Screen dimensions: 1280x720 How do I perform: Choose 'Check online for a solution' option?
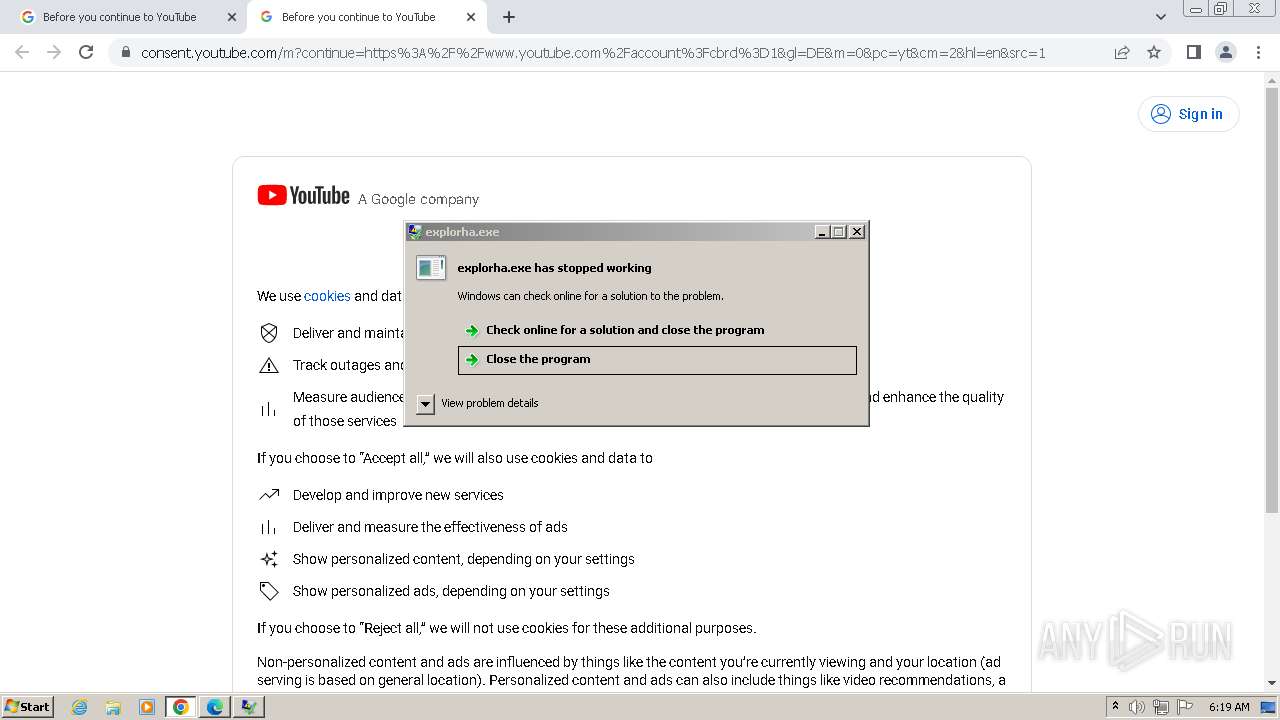point(657,330)
